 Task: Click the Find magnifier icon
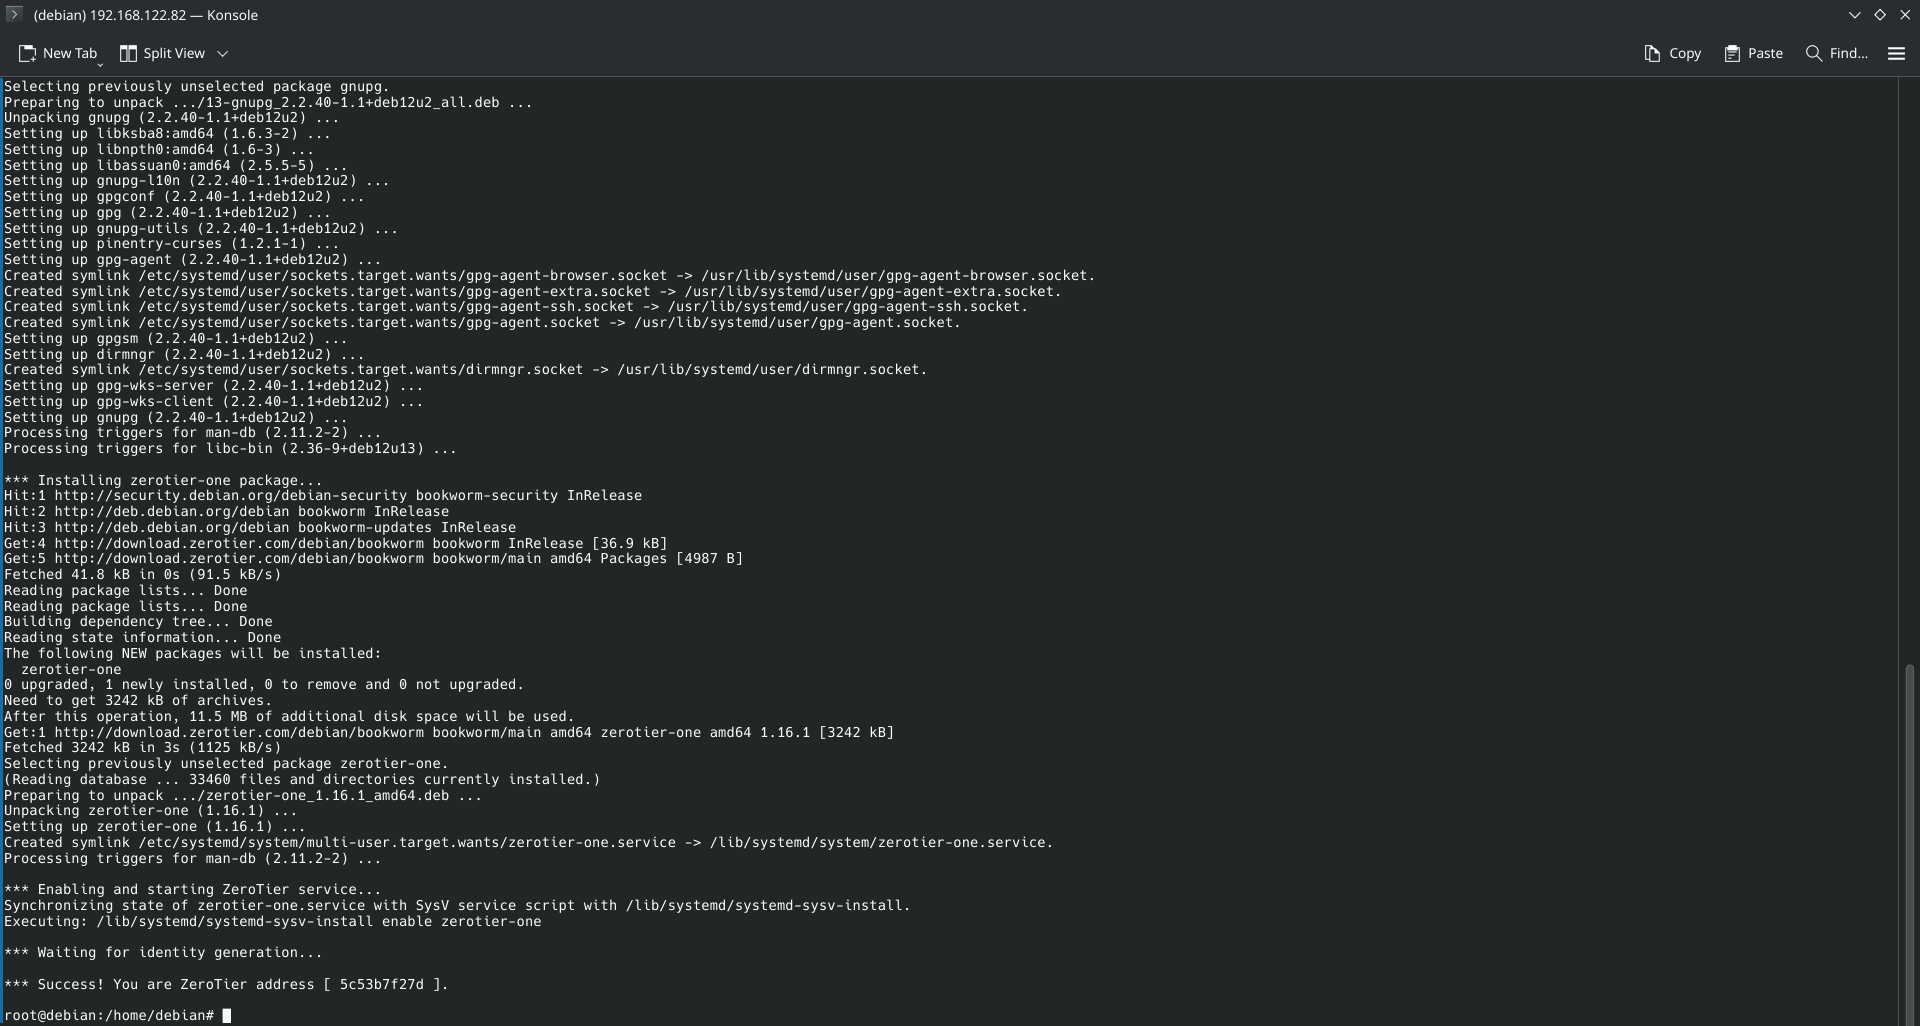(1813, 54)
